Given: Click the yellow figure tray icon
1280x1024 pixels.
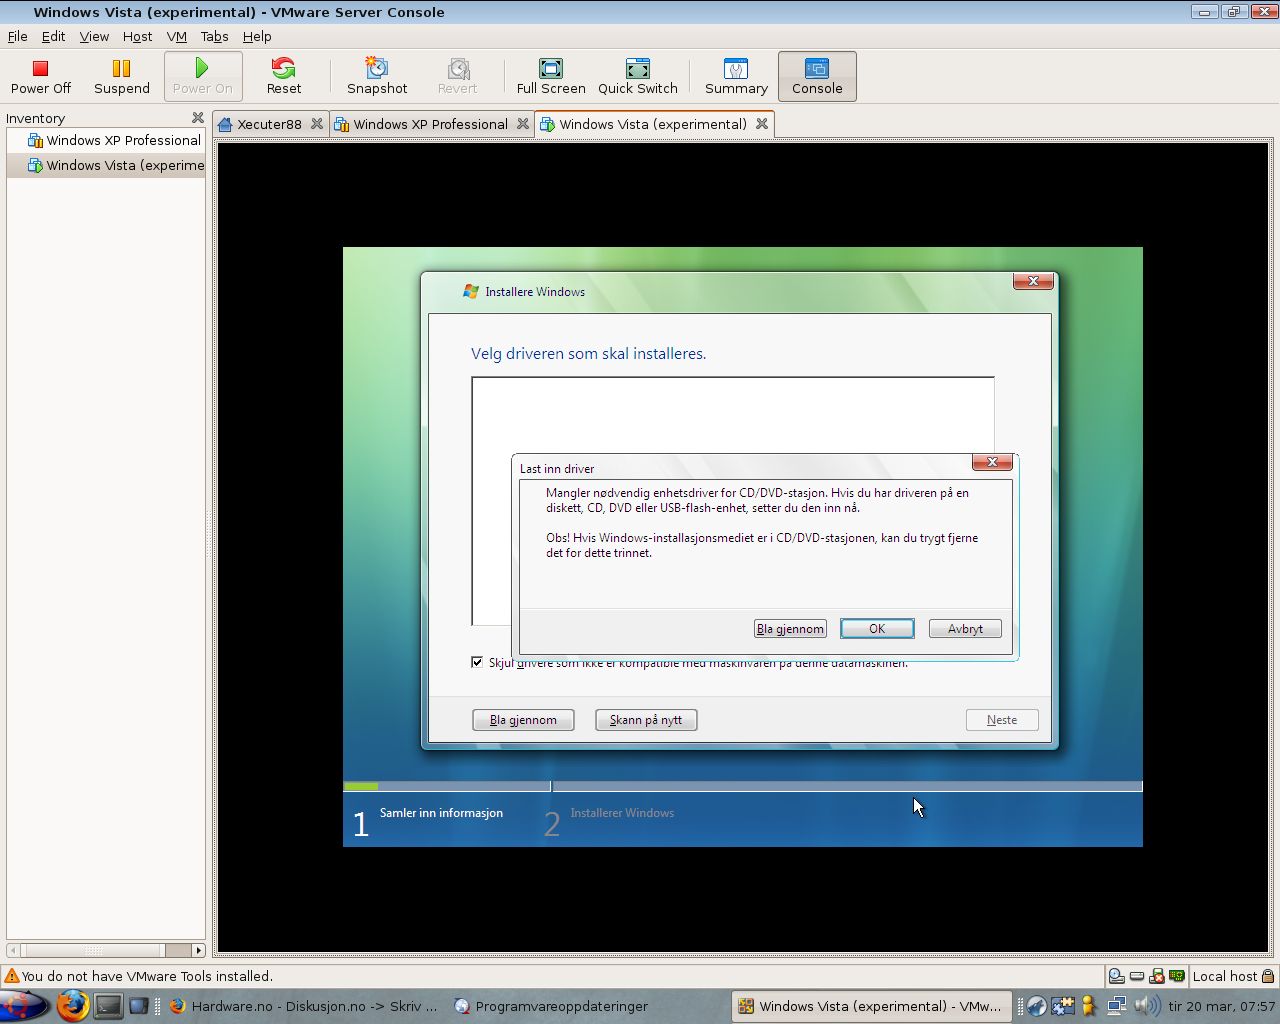Looking at the screenshot, I should pos(1089,1006).
